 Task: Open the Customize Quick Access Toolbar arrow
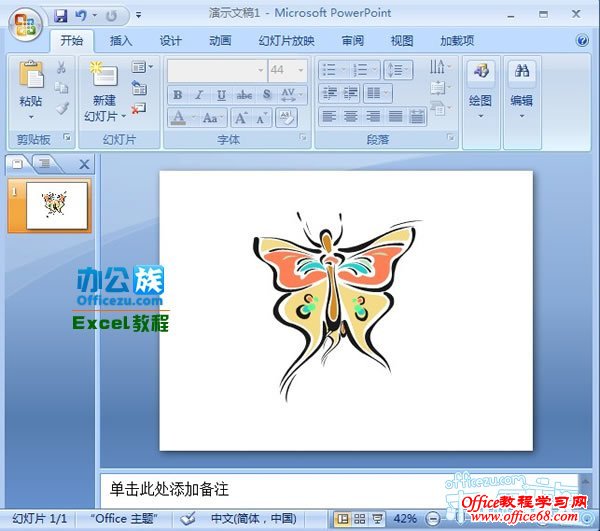(x=139, y=16)
